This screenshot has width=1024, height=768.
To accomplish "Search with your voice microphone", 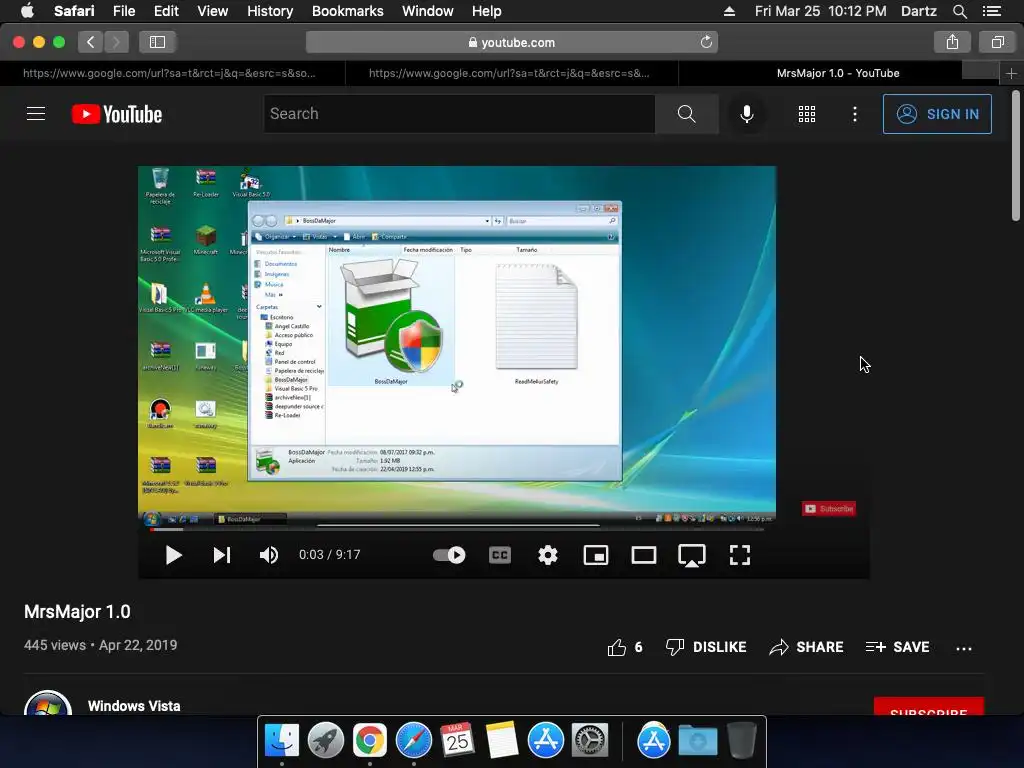I will (746, 114).
